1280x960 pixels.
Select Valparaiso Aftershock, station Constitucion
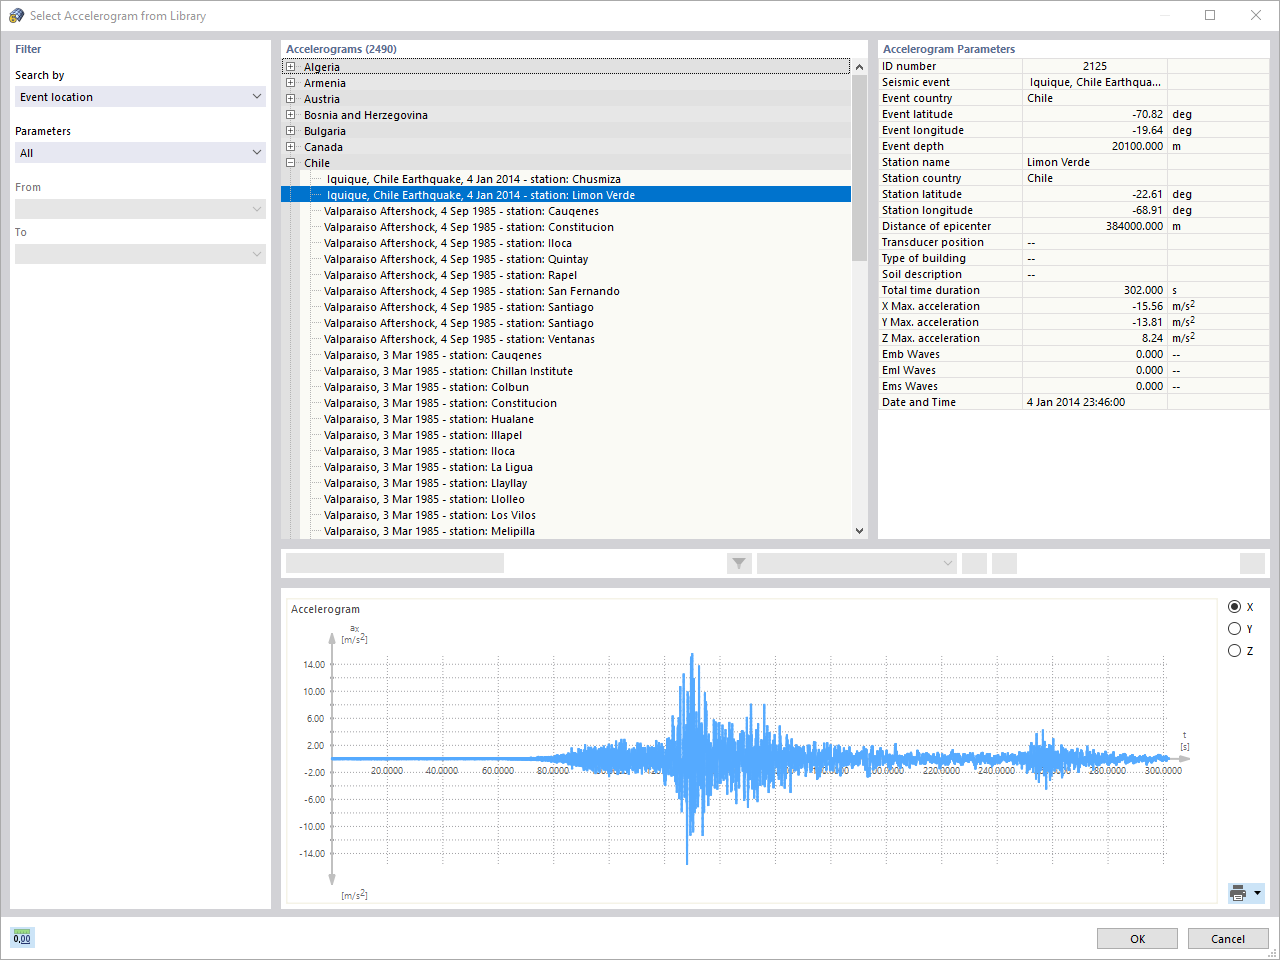[x=469, y=227]
